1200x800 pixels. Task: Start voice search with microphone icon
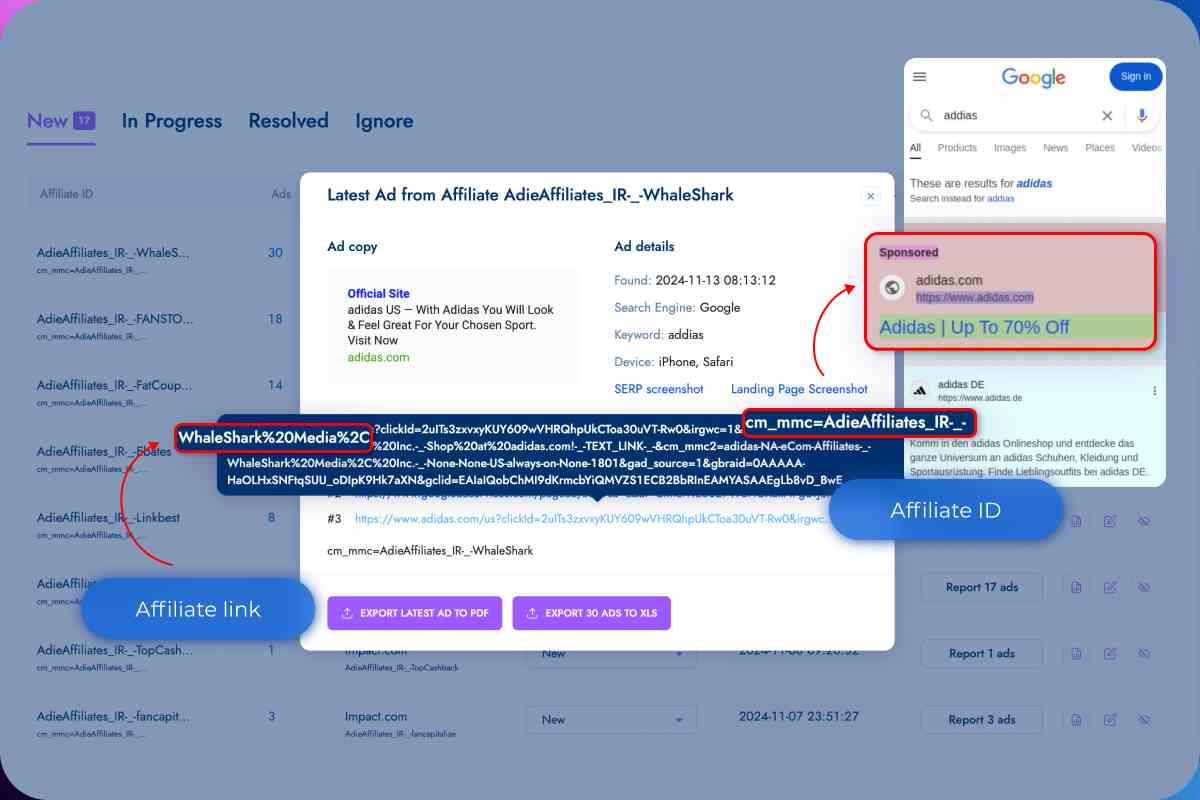[1142, 116]
